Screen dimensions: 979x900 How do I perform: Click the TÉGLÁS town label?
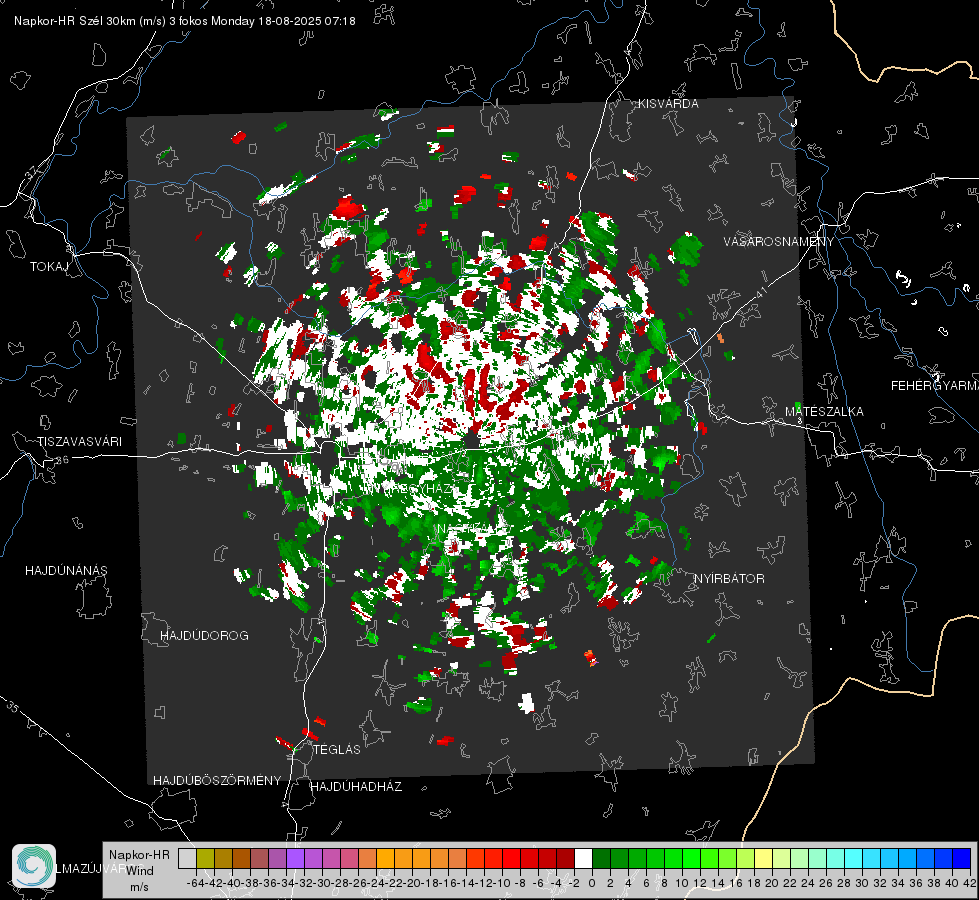(337, 749)
